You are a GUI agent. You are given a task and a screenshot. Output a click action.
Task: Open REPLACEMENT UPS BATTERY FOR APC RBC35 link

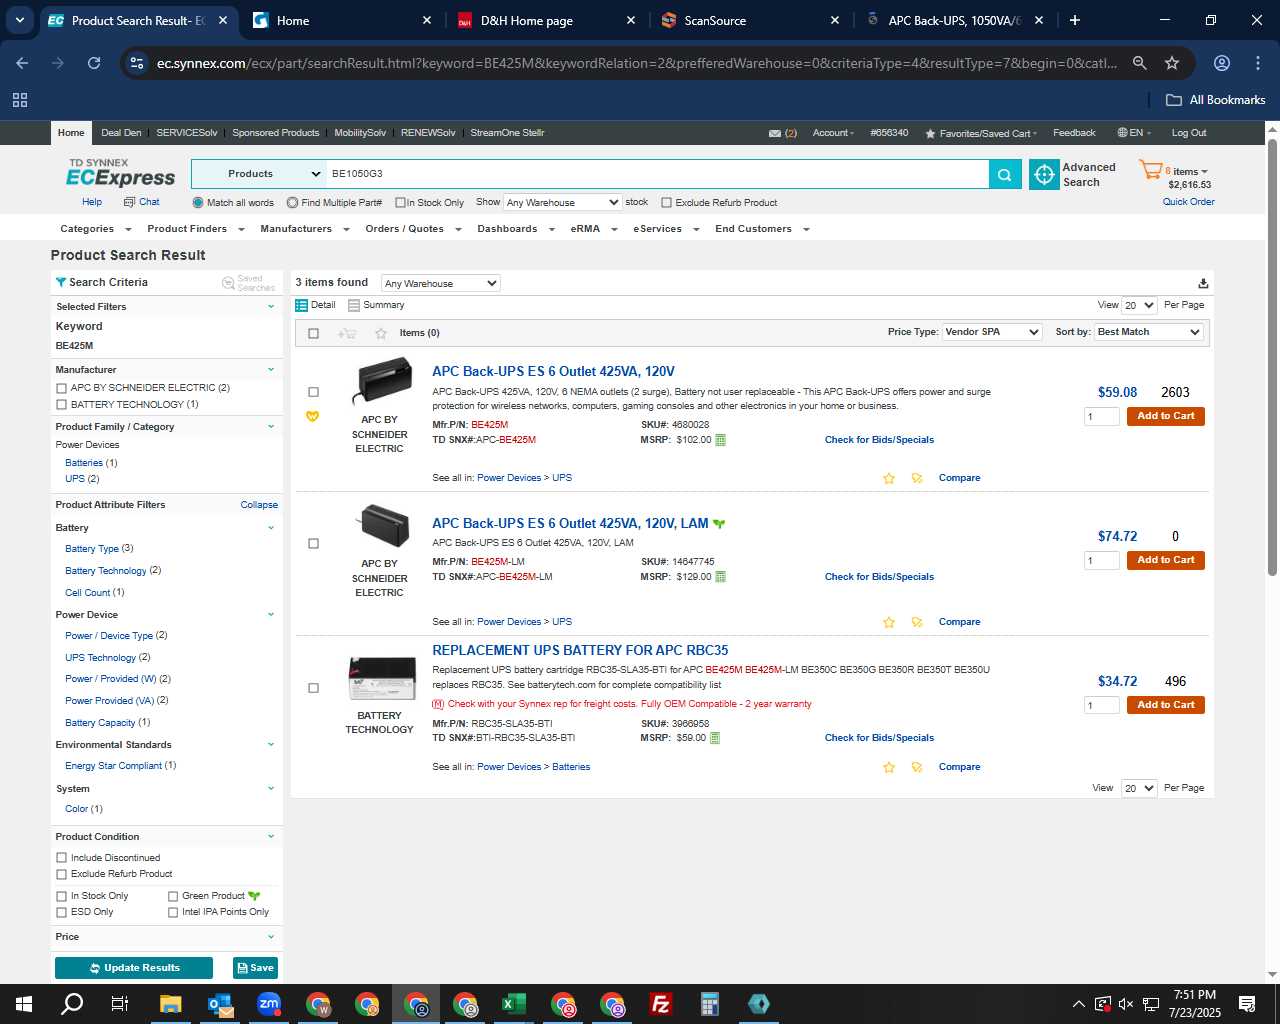580,651
